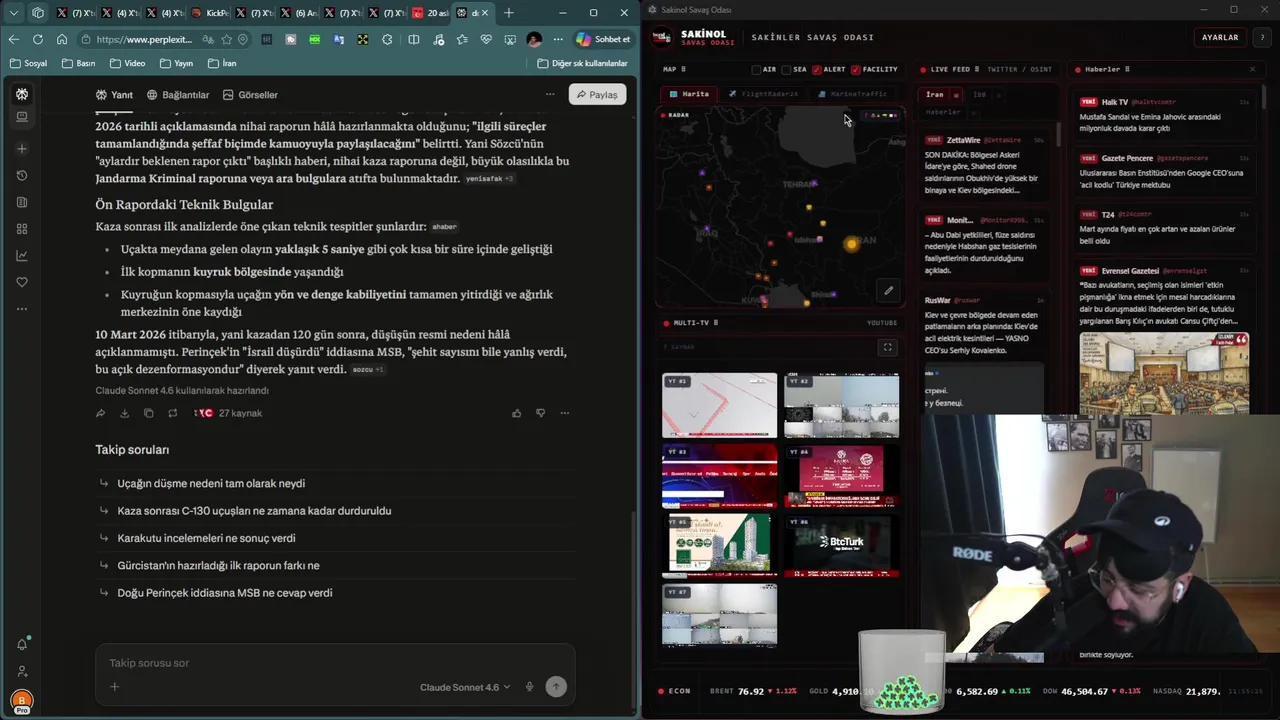Open the three-dot menu under the answer
The image size is (1280, 720).
tap(564, 413)
